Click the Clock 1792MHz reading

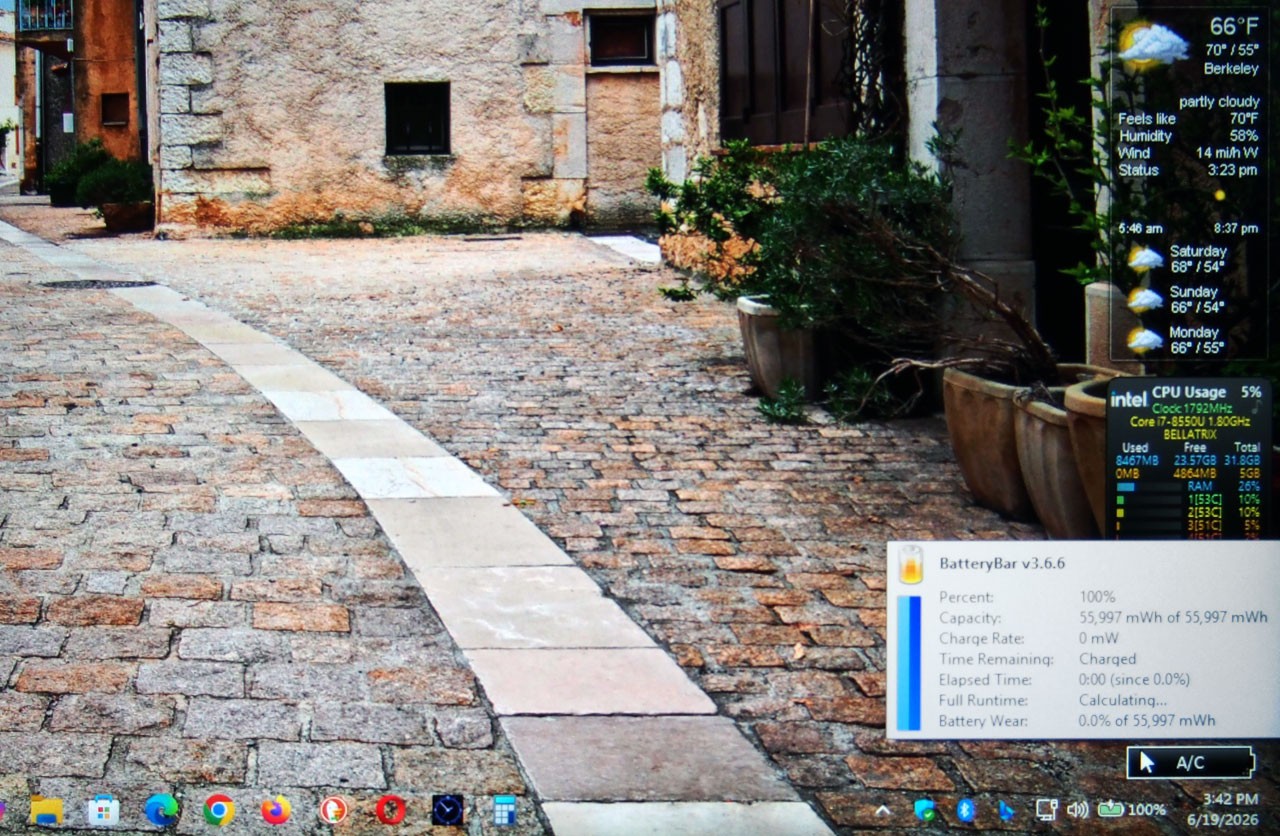1193,408
